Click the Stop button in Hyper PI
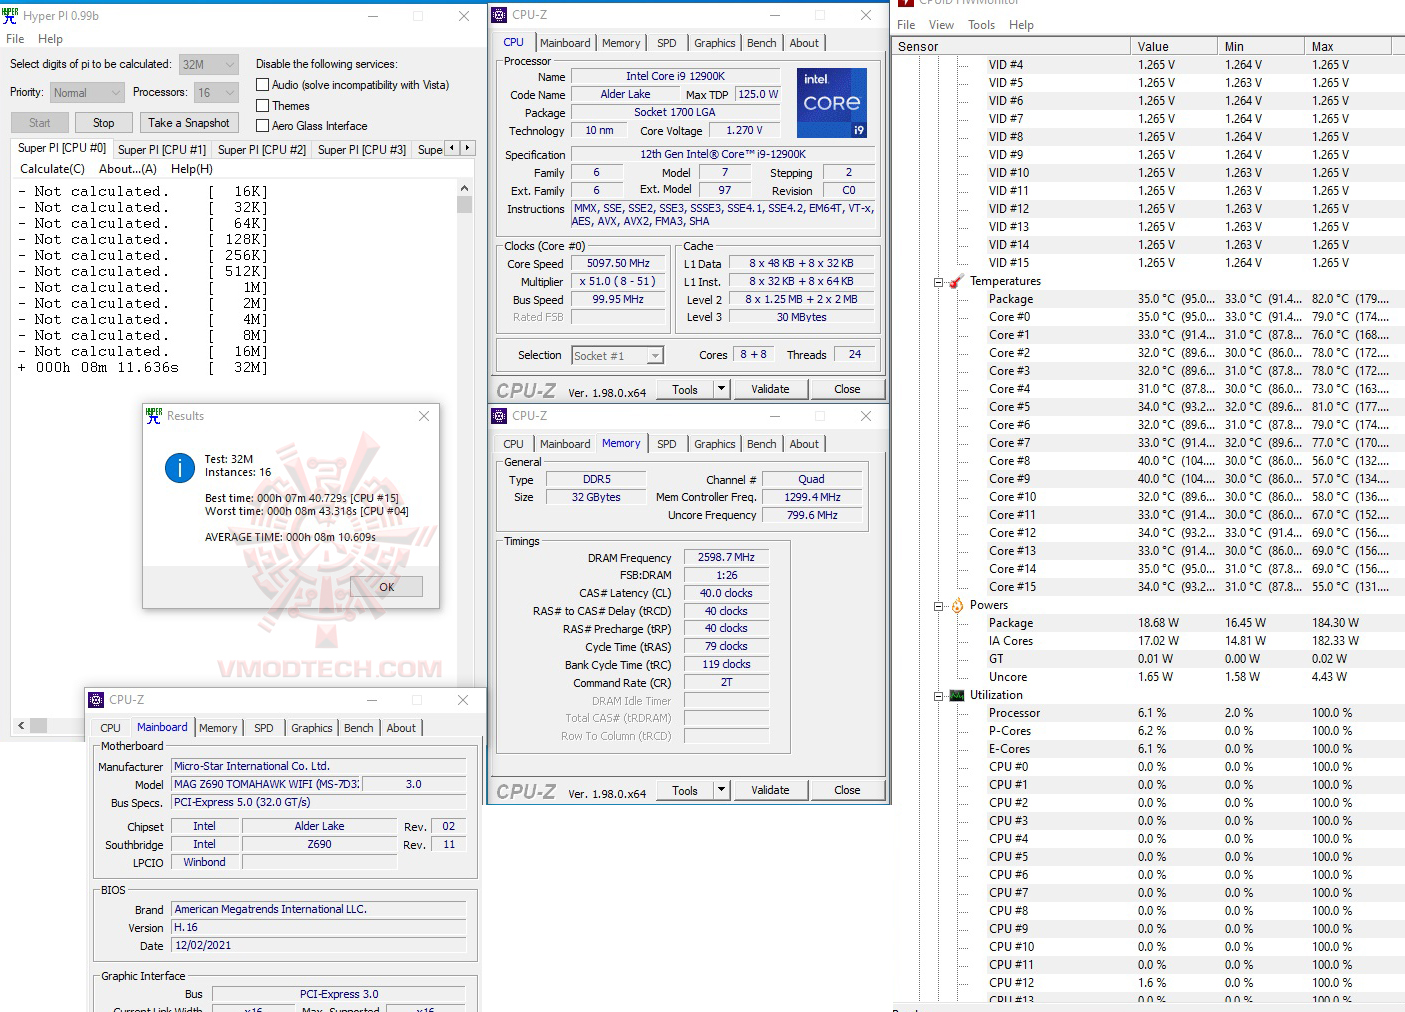 [x=104, y=123]
